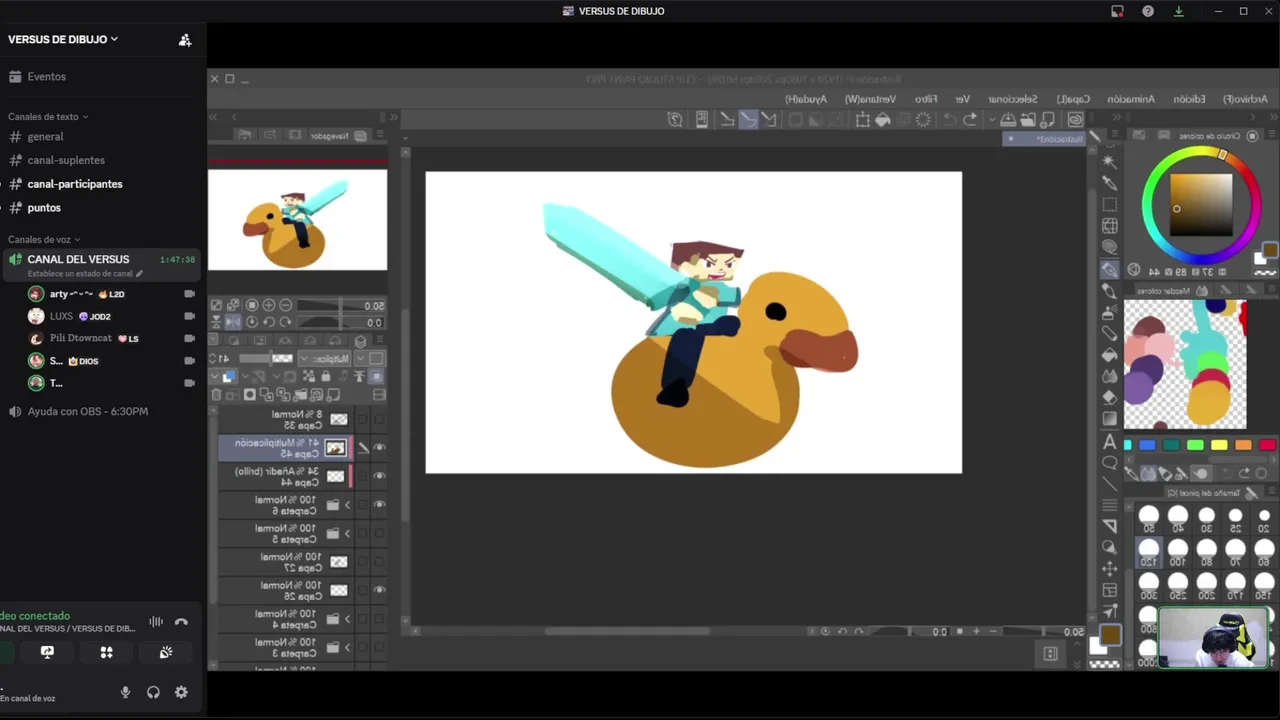Viewport: 1280px width, 720px height.
Task: Expand the Carpeta 6 folder
Action: pyautogui.click(x=348, y=505)
